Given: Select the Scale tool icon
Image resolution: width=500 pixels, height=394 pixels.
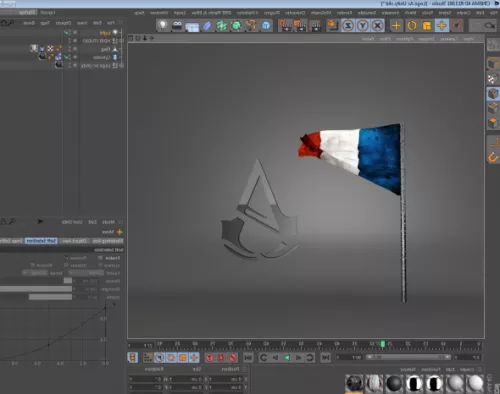Looking at the screenshot, I should 427,26.
